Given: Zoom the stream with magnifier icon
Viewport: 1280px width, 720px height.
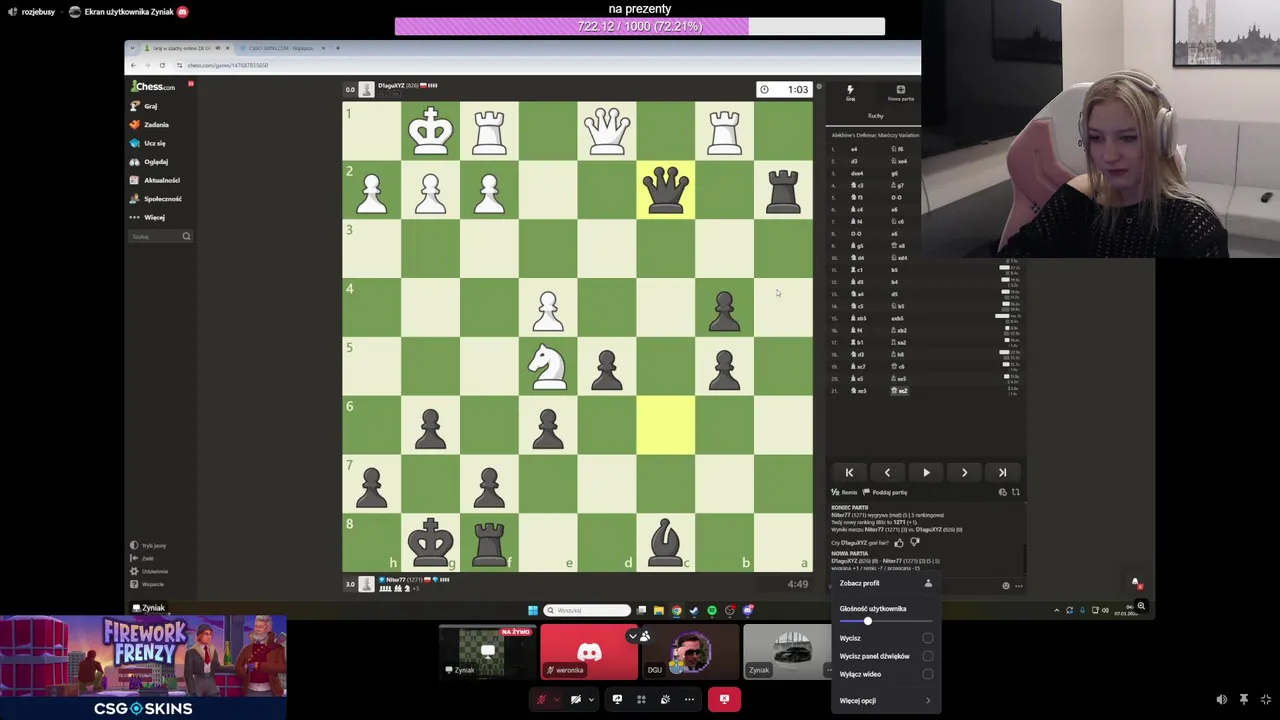Looking at the screenshot, I should pyautogui.click(x=1141, y=606).
